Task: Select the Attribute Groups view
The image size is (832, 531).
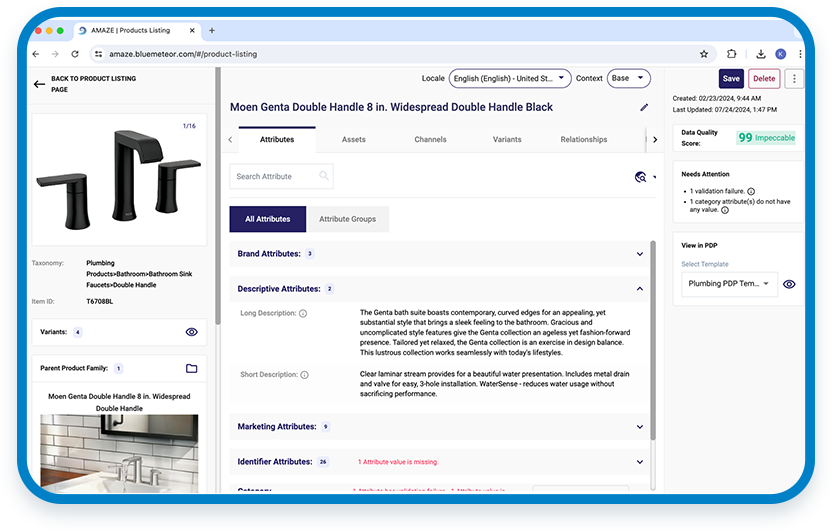Action: pyautogui.click(x=348, y=219)
